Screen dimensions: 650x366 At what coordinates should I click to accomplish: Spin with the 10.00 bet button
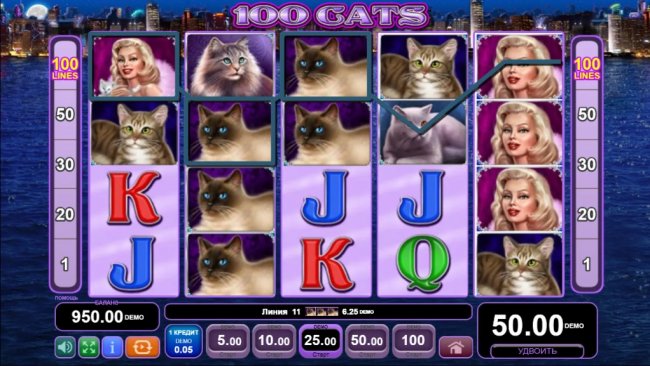[274, 342]
